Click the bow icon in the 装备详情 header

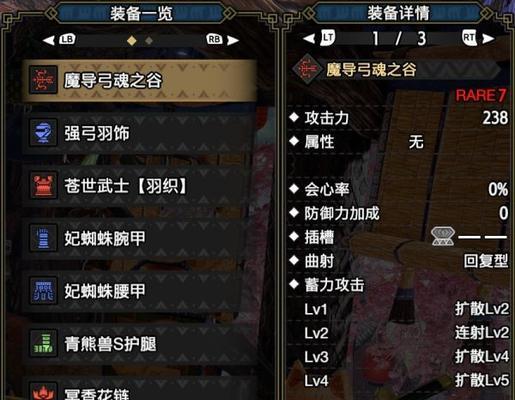point(307,68)
